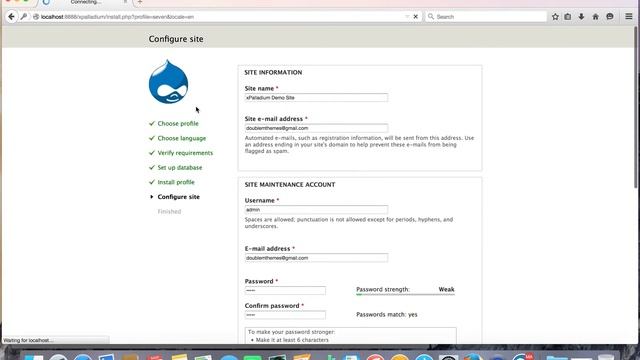Click the 'SITE INFORMATION' section heading
The height and width of the screenshot is (360, 640).
273,72
